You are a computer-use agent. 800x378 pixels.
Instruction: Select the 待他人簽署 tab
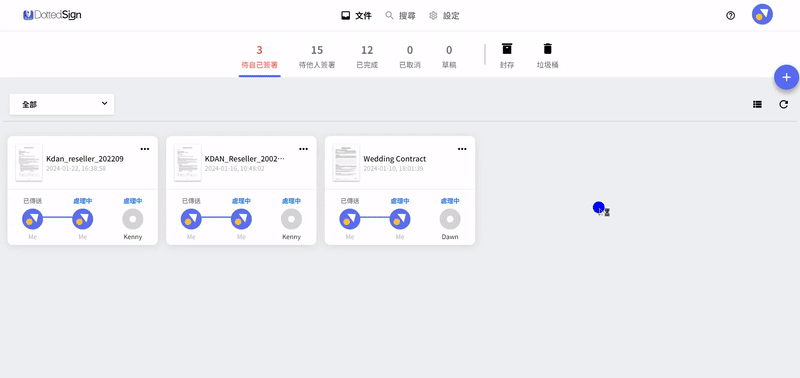point(317,57)
